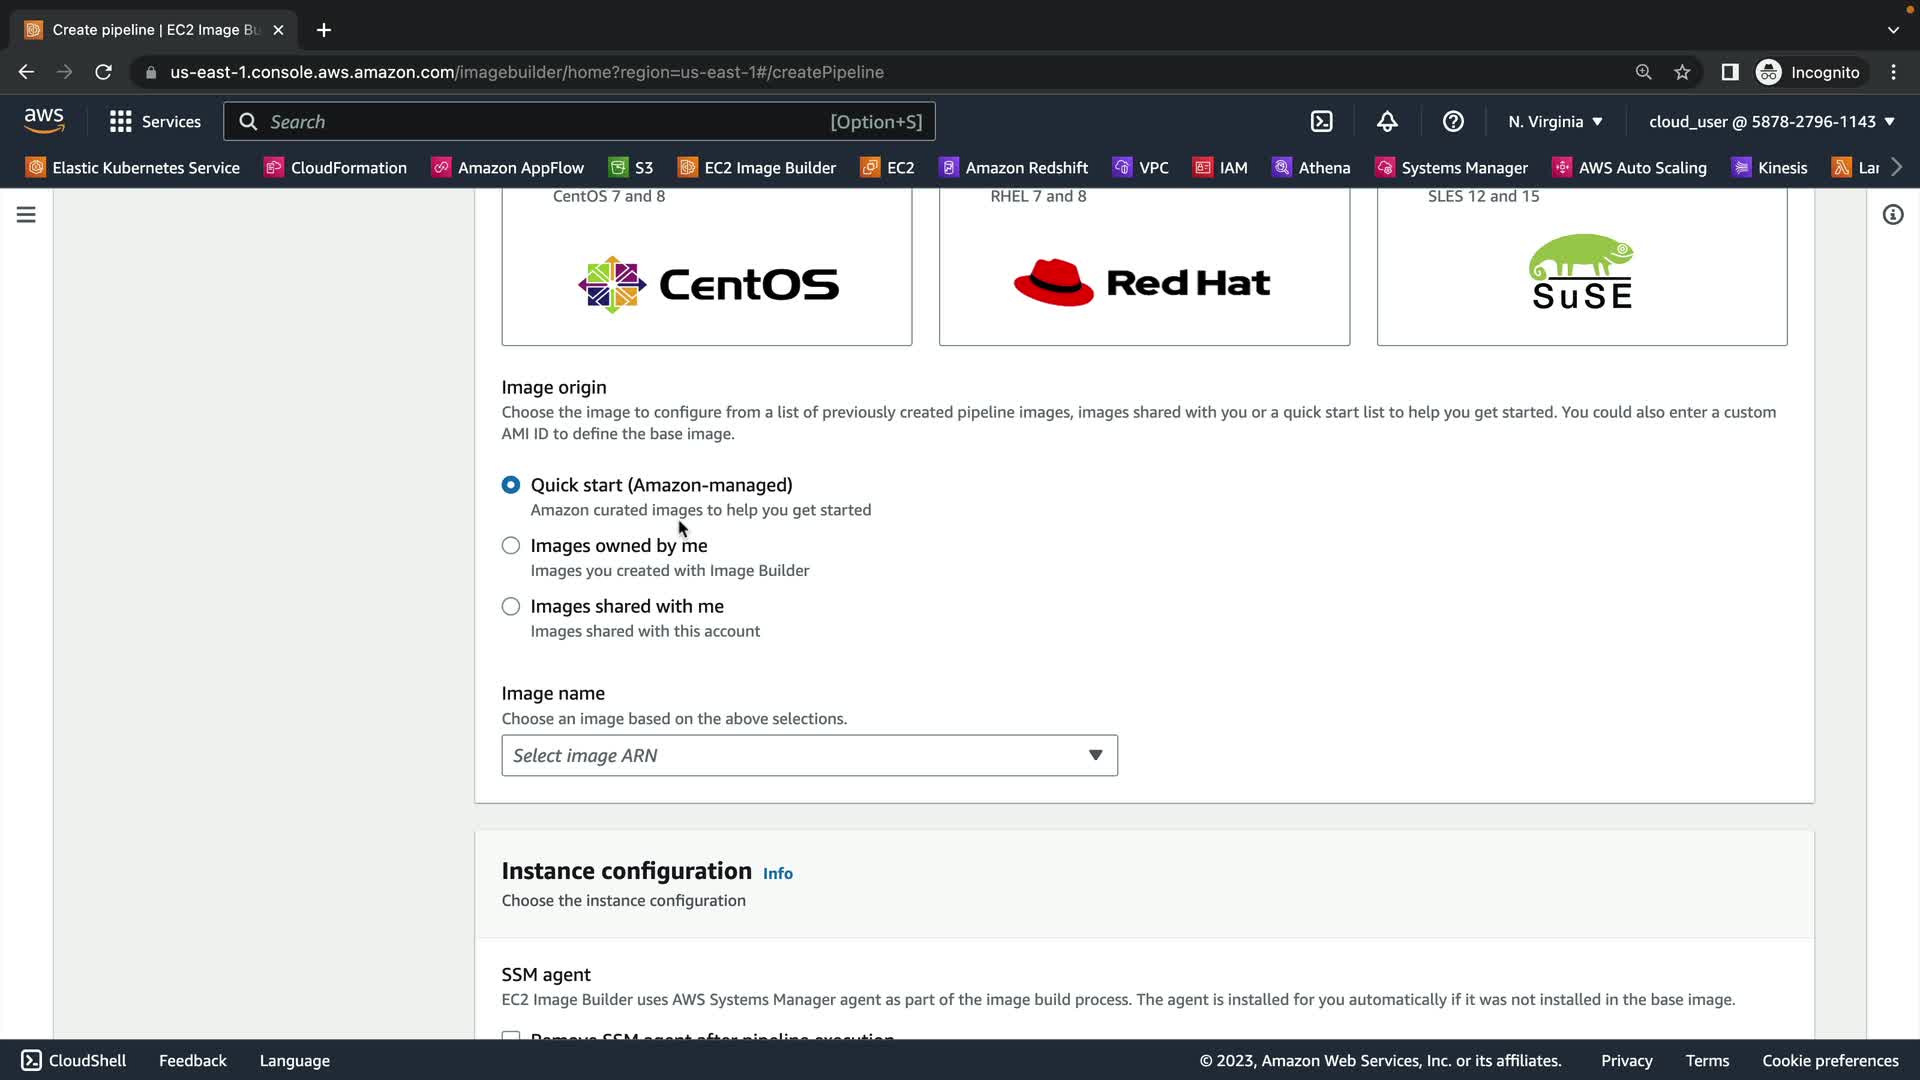Expand the cloud_user account menu
Viewport: 1920px width, 1080px height.
click(x=1771, y=121)
